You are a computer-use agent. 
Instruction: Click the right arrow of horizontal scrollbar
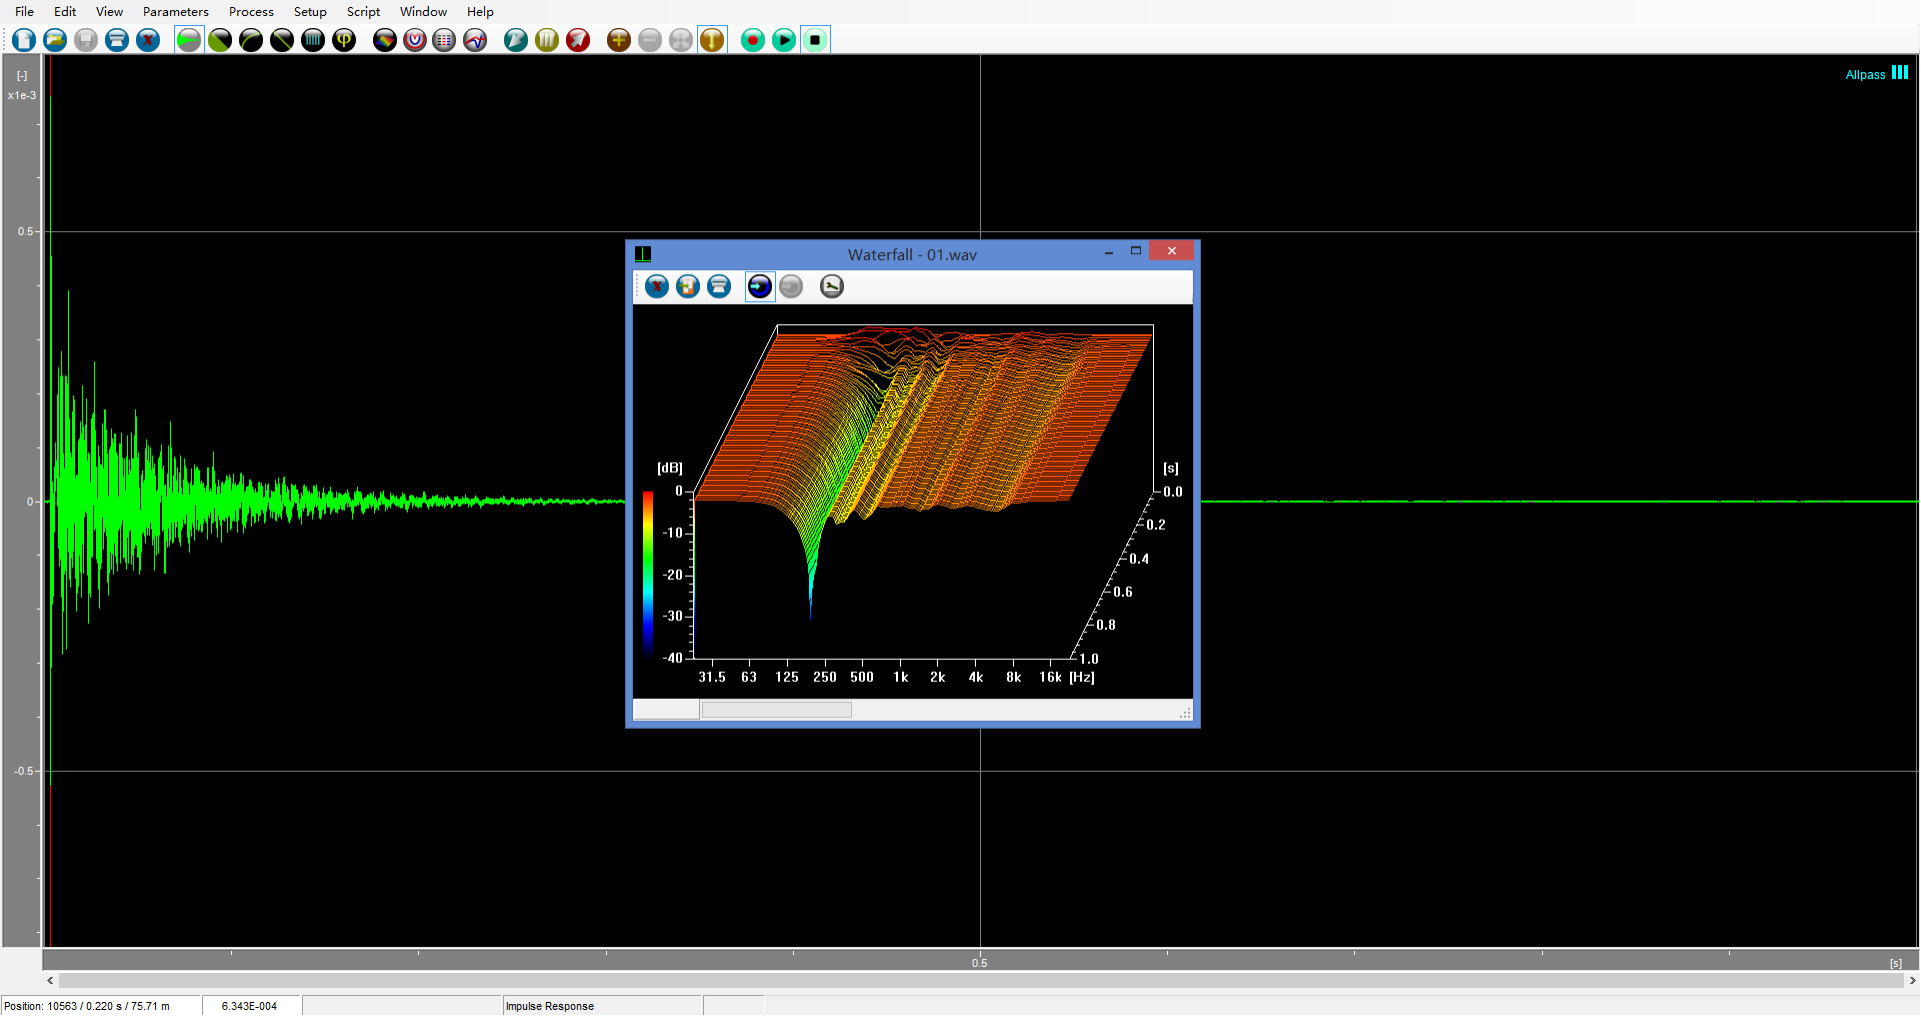pos(1912,981)
